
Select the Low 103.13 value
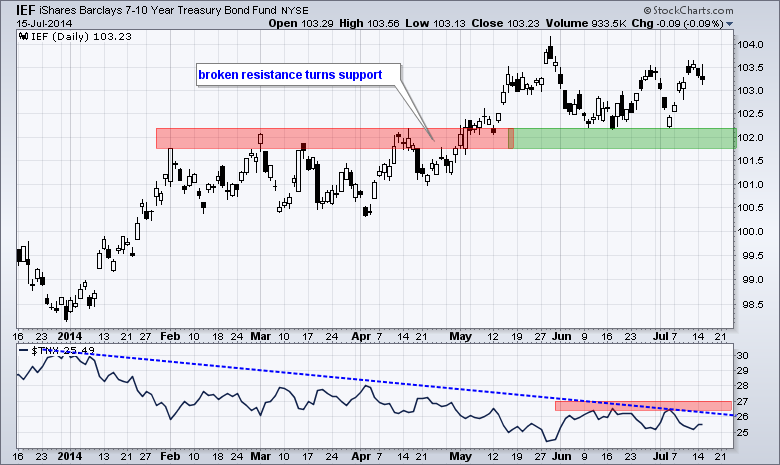[x=435, y=23]
